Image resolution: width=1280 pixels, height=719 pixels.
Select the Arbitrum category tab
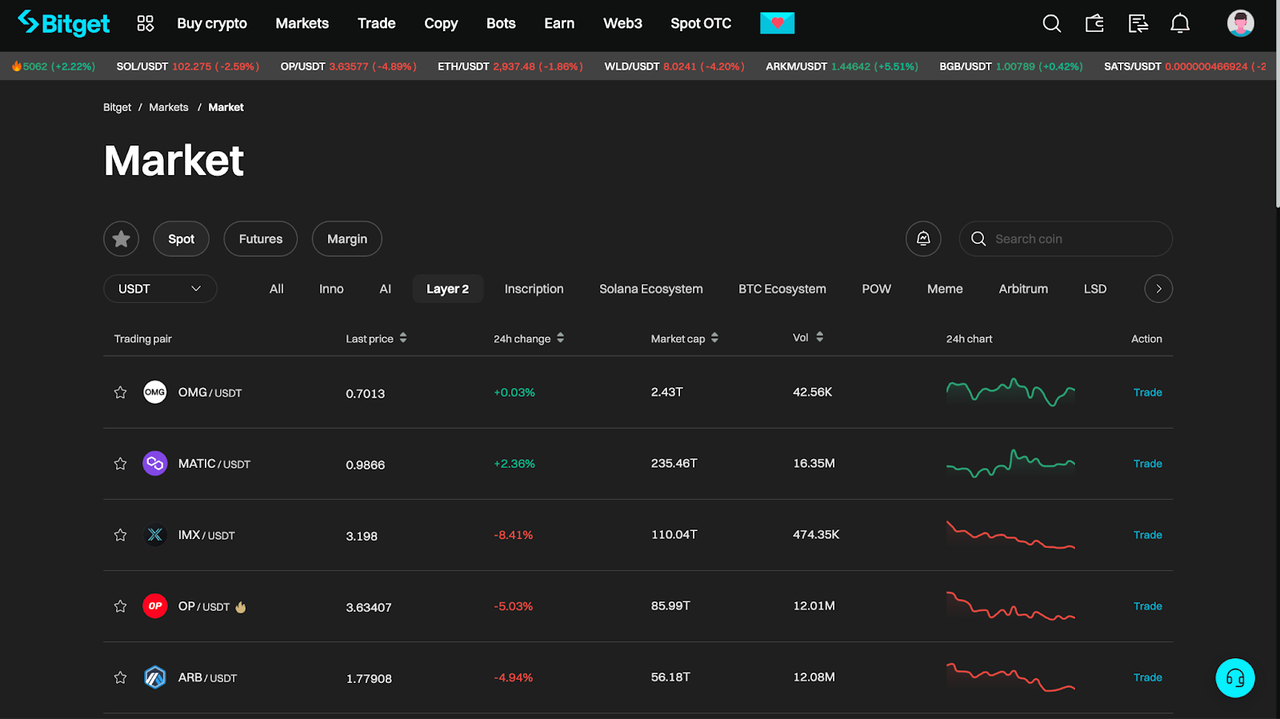(x=1023, y=289)
